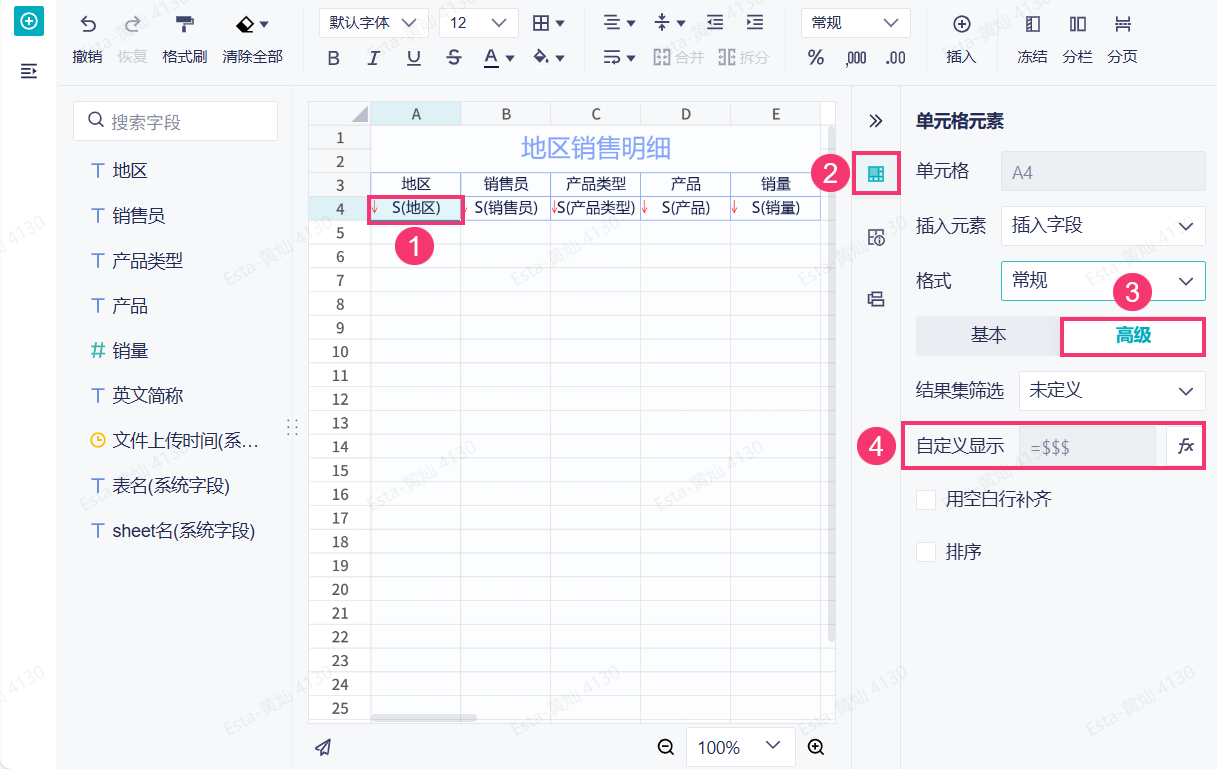Open the third side panel icon
Screen dimensions: 1217x769
click(x=876, y=298)
